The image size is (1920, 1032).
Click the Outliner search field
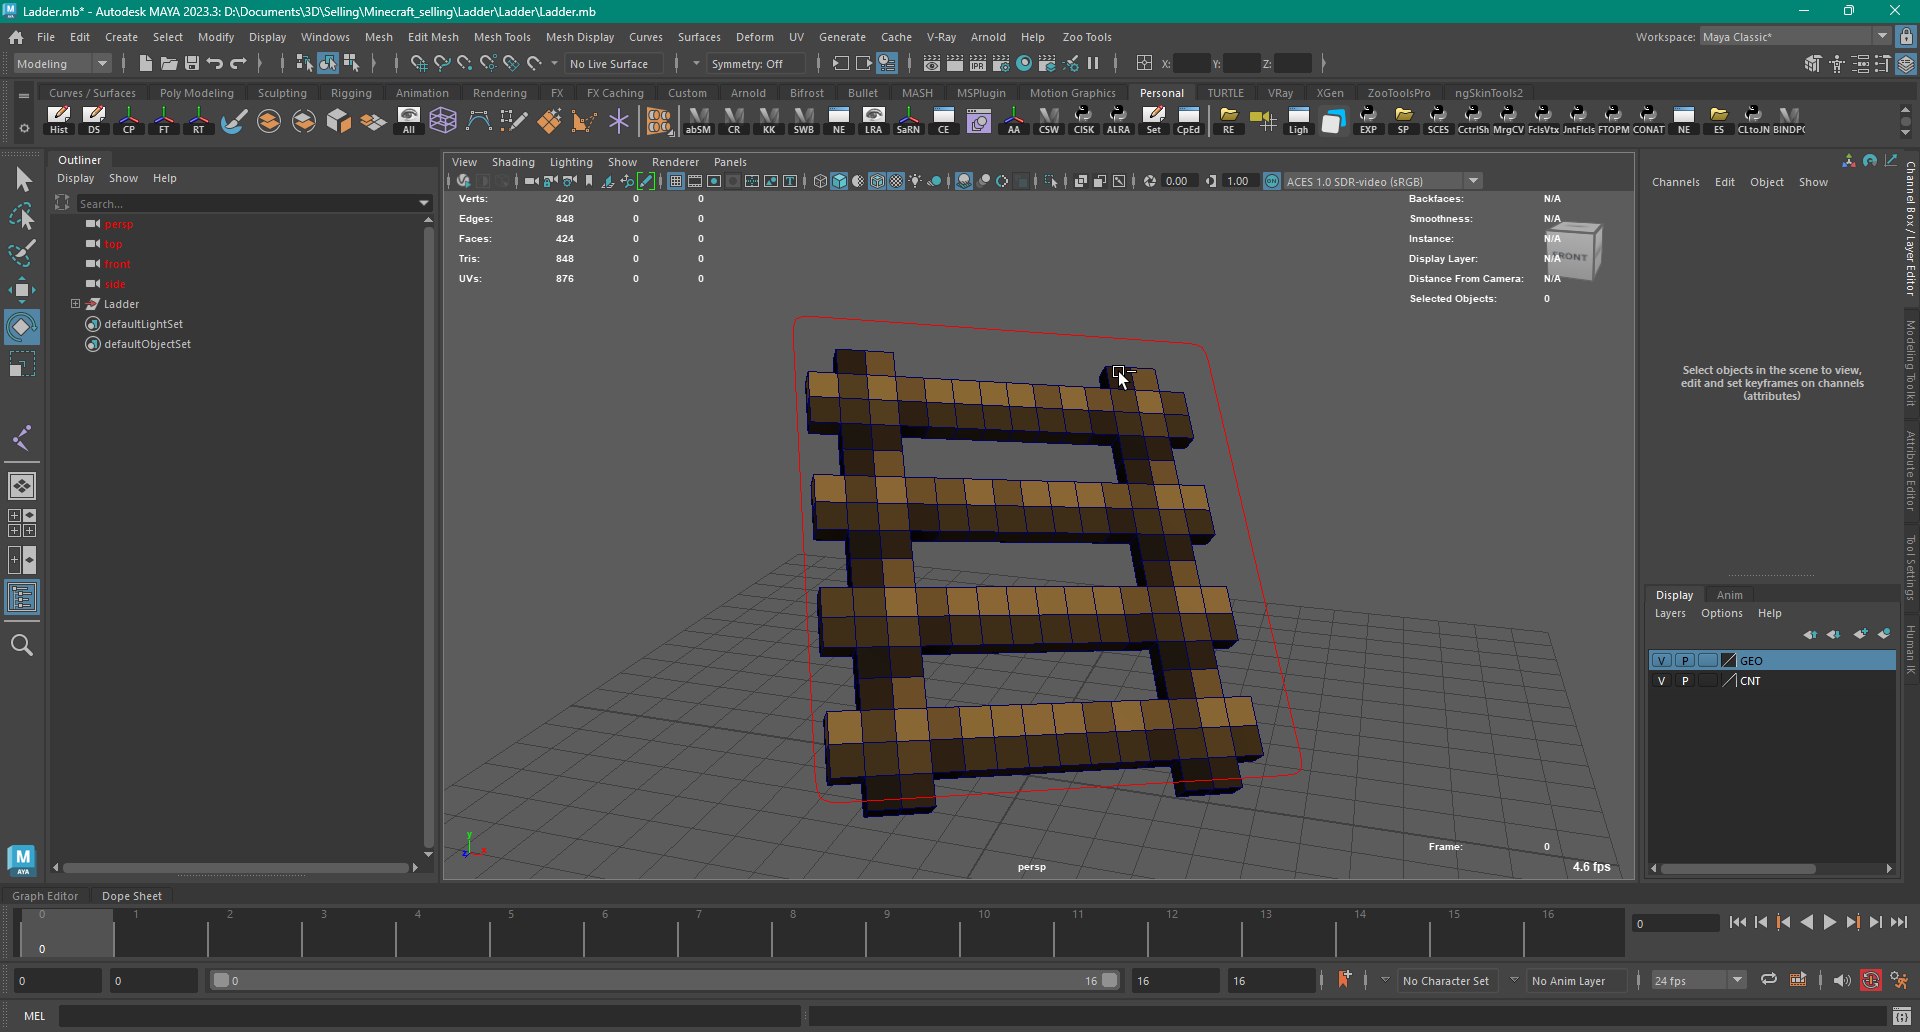[245, 203]
